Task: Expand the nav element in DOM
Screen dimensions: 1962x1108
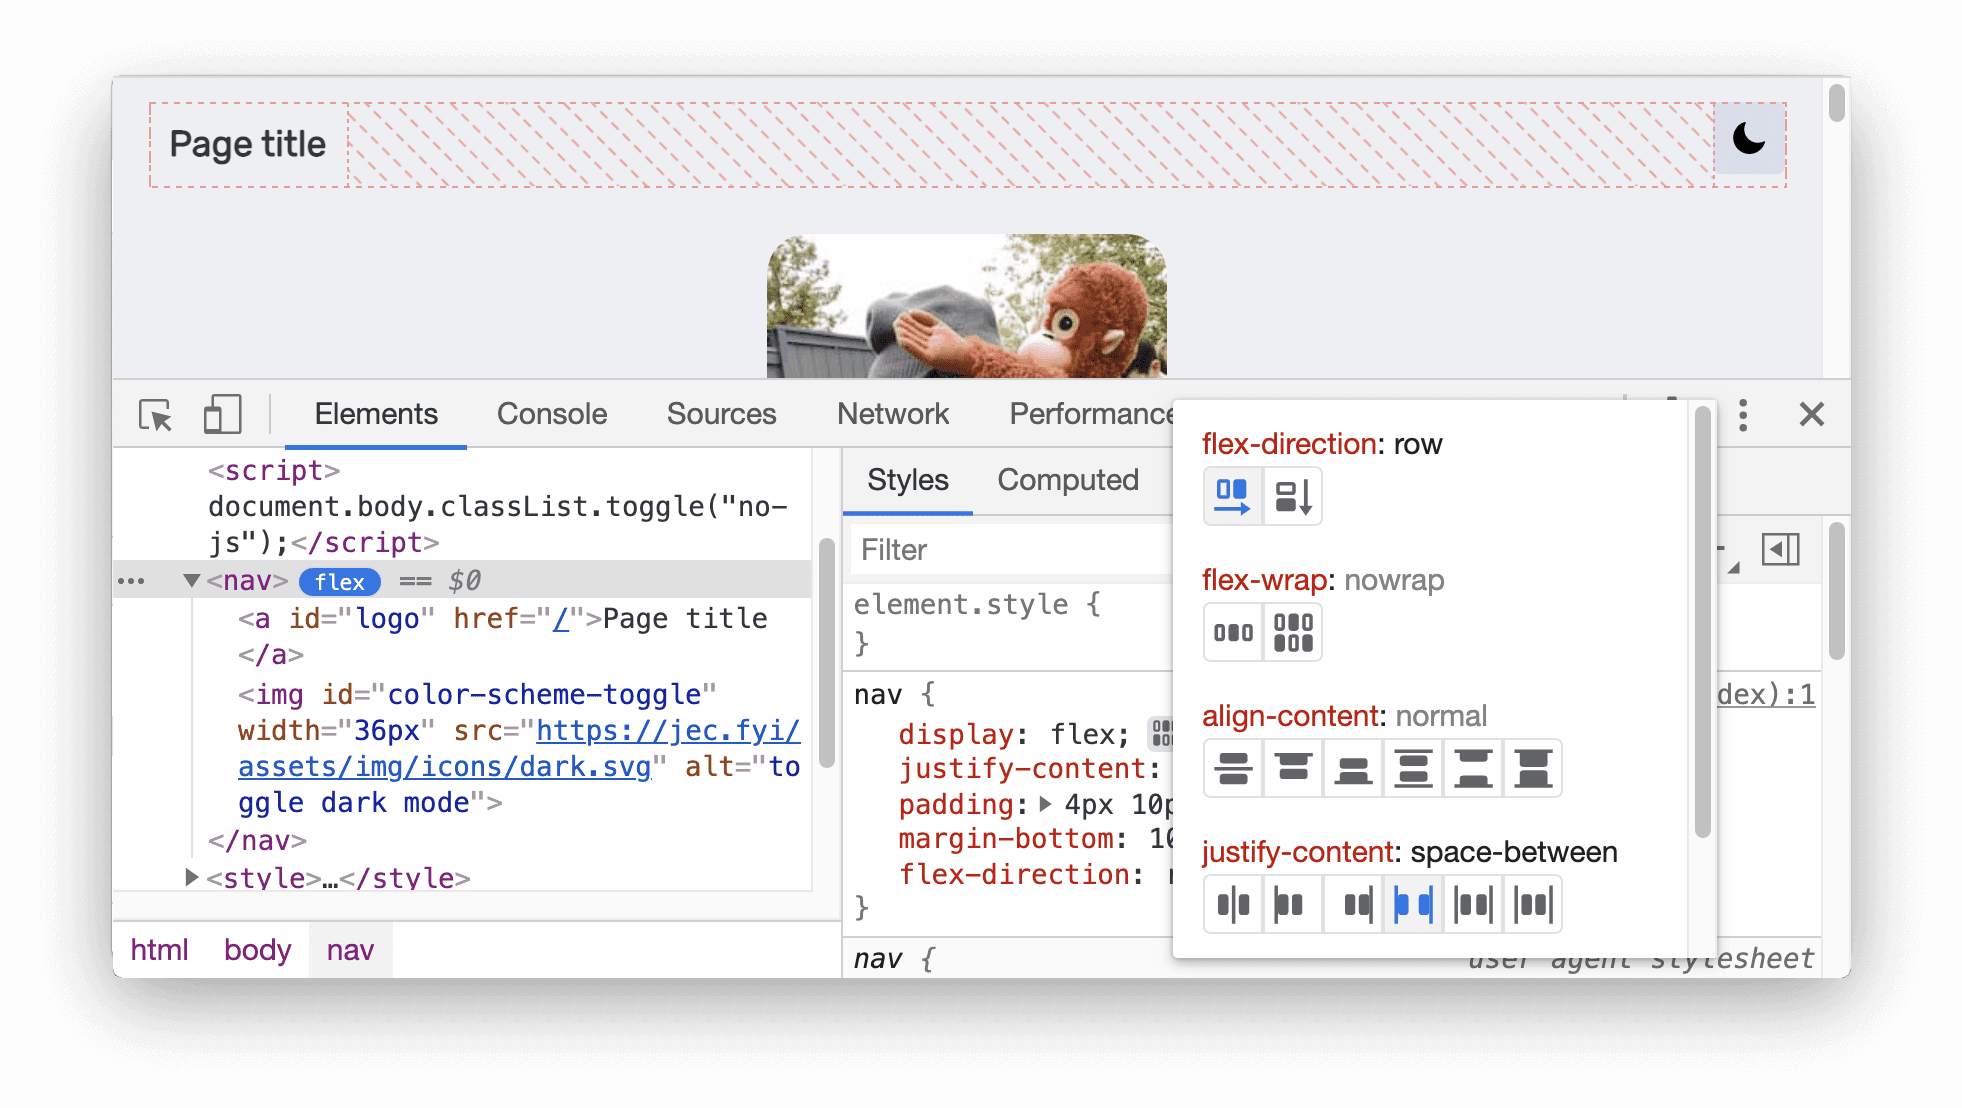Action: click(x=190, y=581)
